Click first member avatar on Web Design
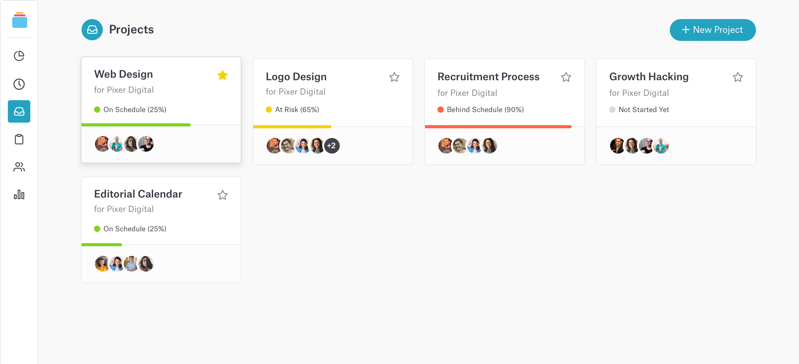Image resolution: width=799 pixels, height=364 pixels. [102, 144]
